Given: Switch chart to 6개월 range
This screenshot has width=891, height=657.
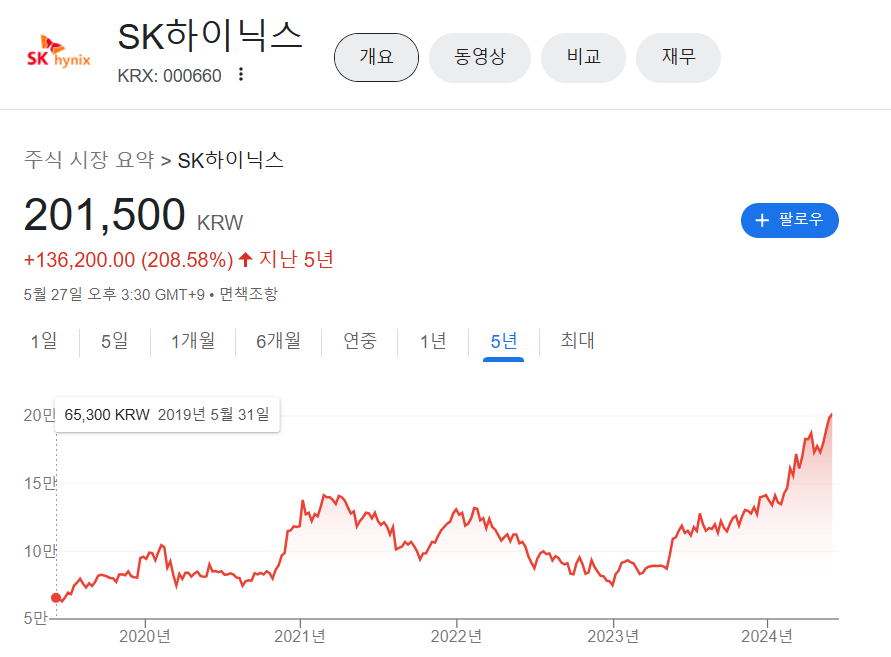Looking at the screenshot, I should point(278,342).
